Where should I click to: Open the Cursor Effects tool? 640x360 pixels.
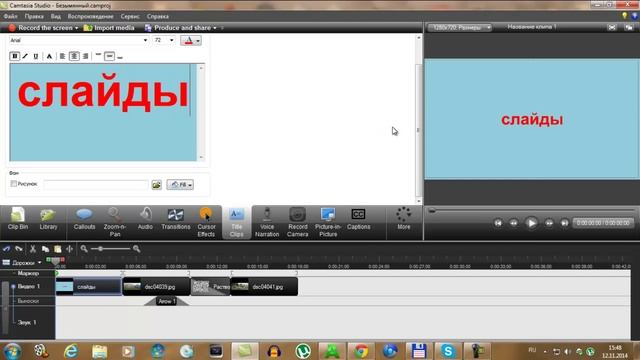(x=206, y=222)
